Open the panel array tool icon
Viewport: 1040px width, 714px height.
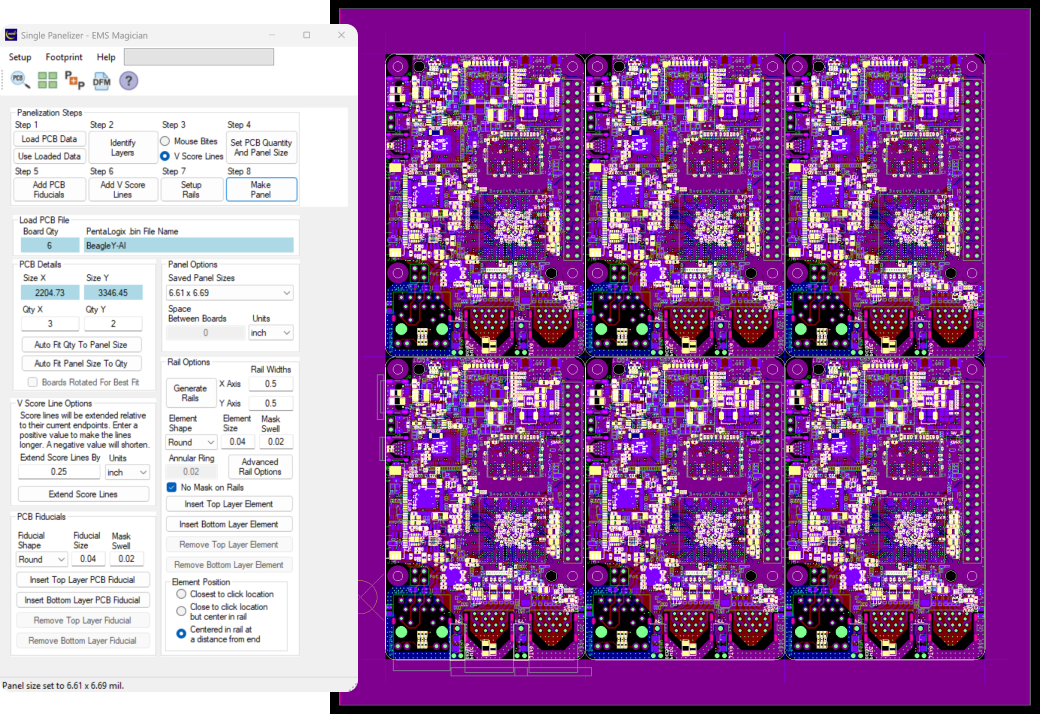(x=46, y=80)
